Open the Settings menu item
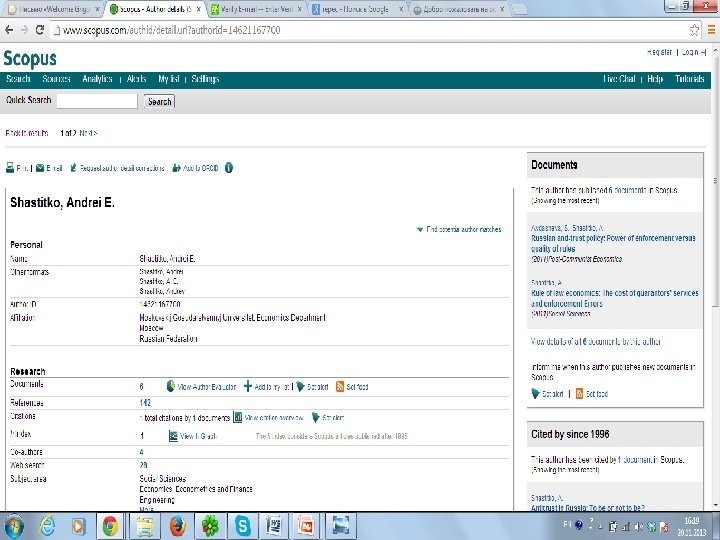This screenshot has width=720, height=540. [x=205, y=79]
